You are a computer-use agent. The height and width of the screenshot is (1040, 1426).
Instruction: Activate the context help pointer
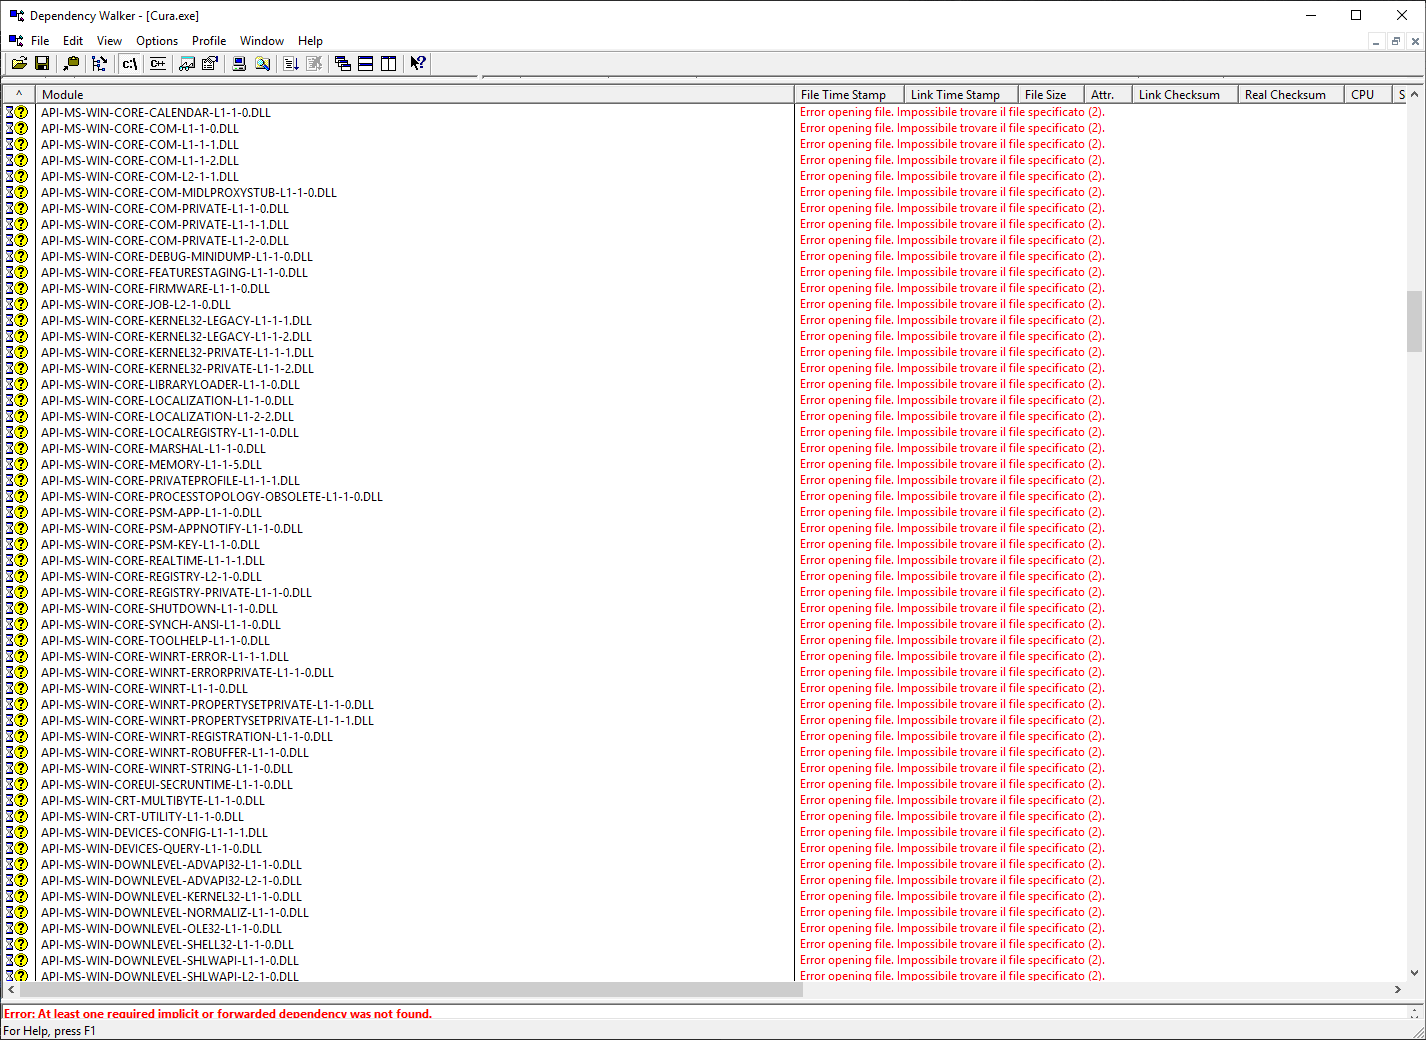click(417, 63)
